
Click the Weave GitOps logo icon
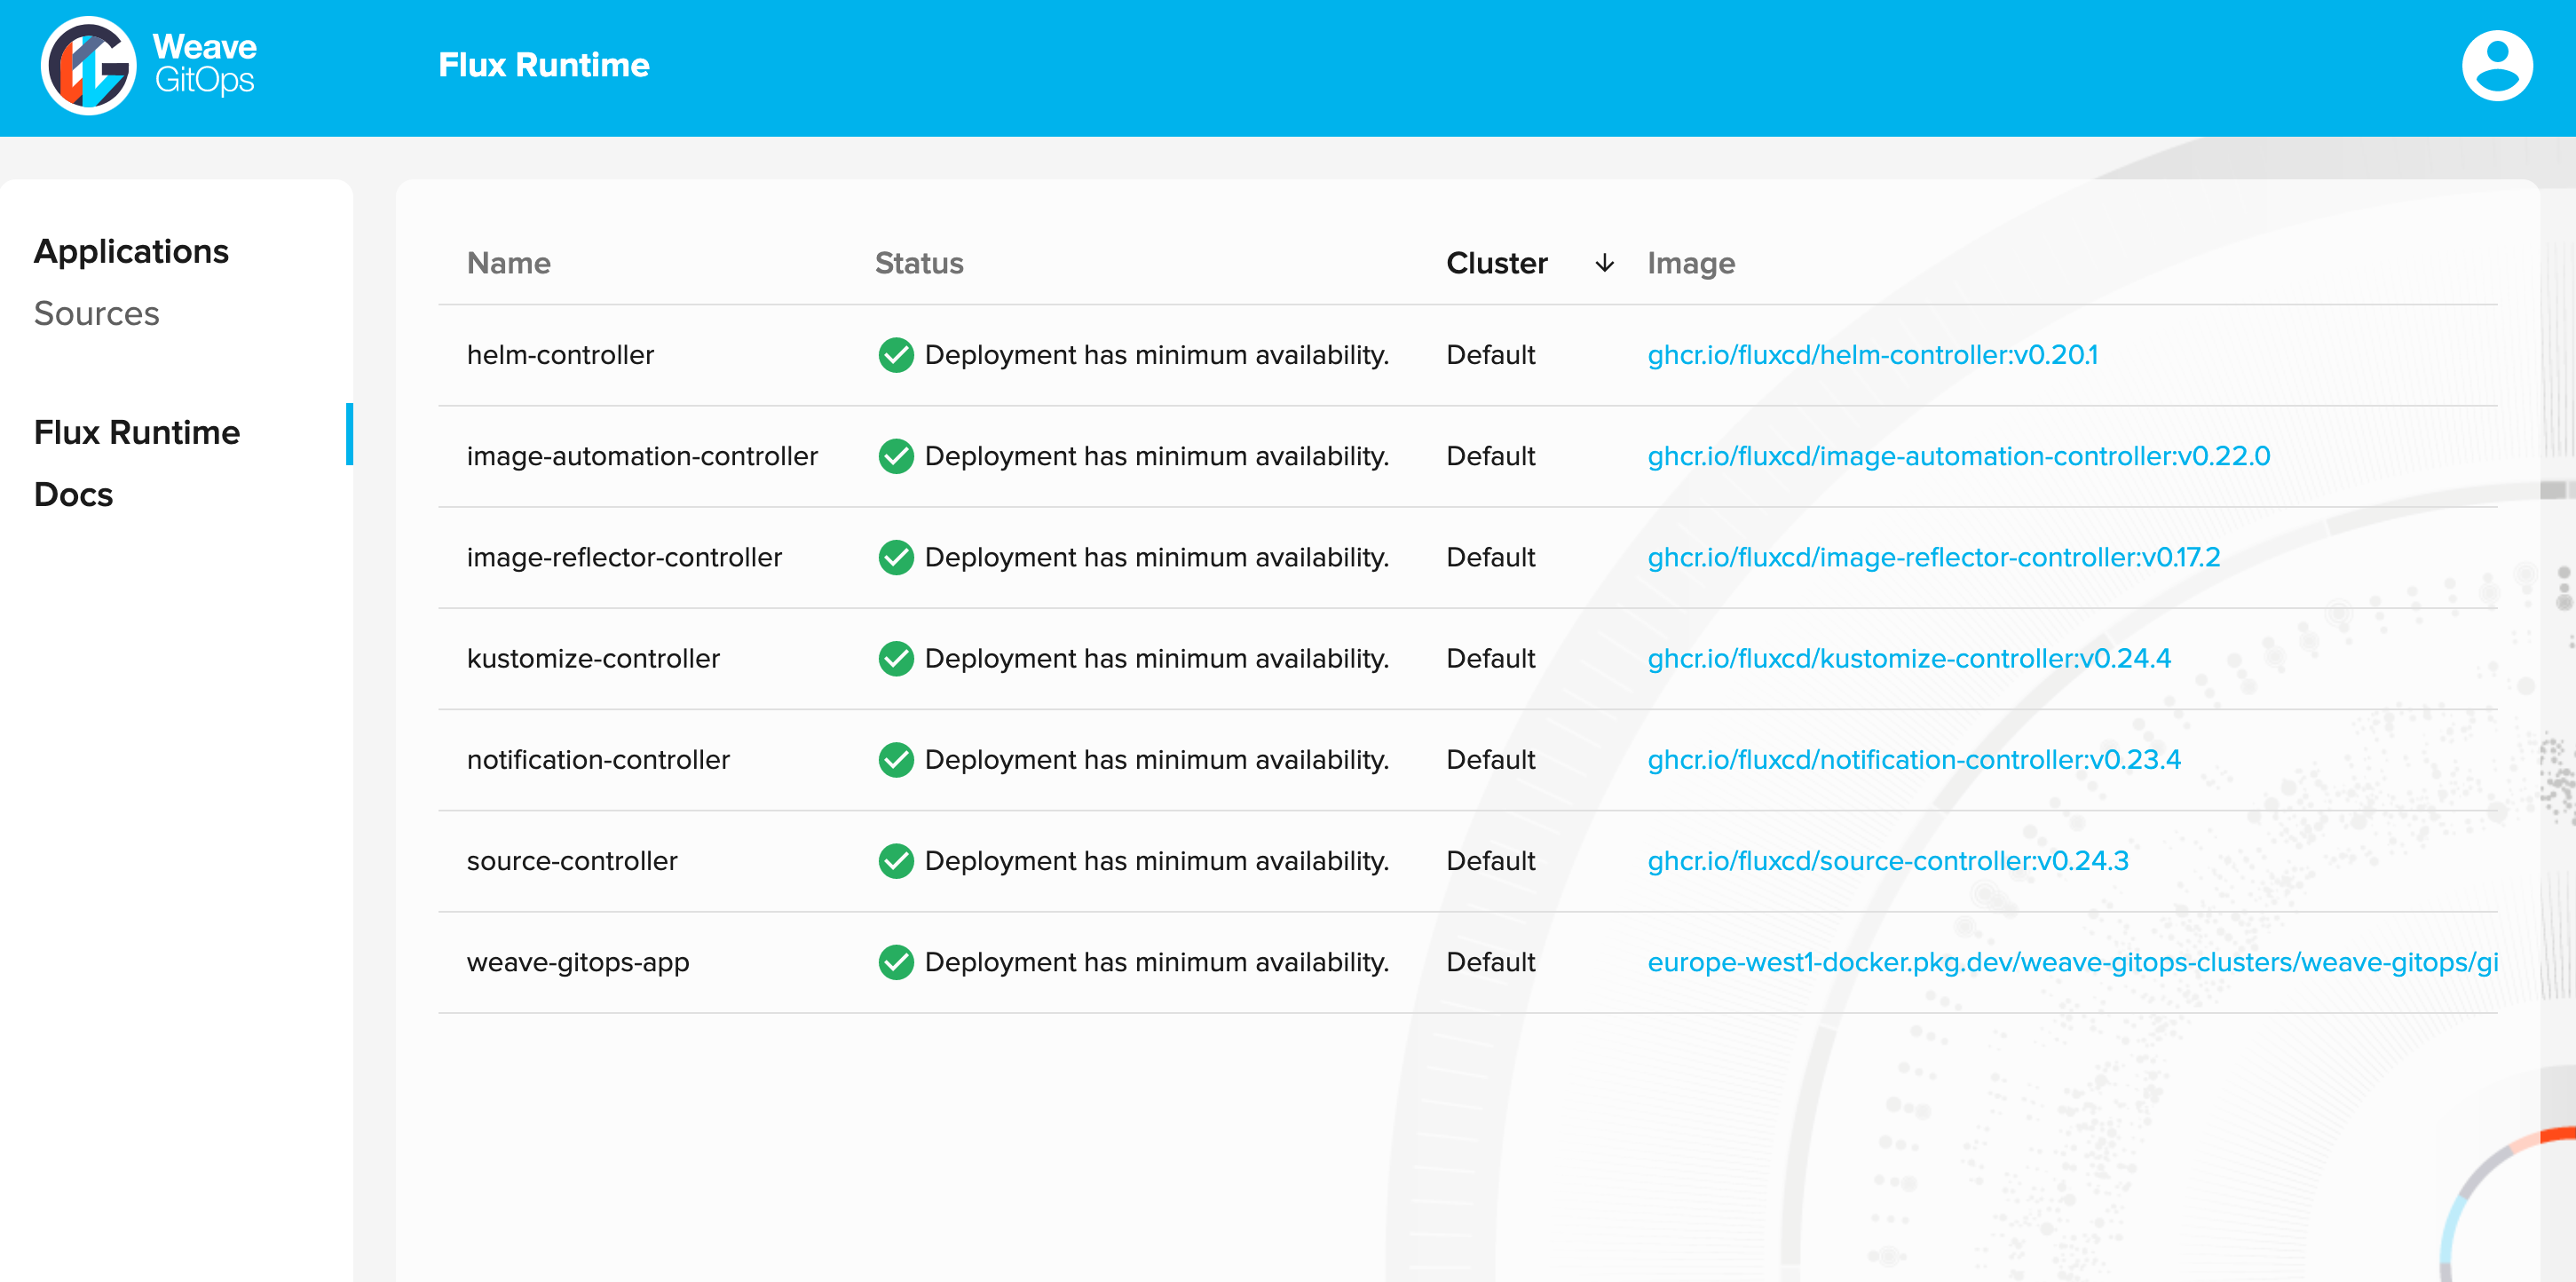tap(88, 66)
